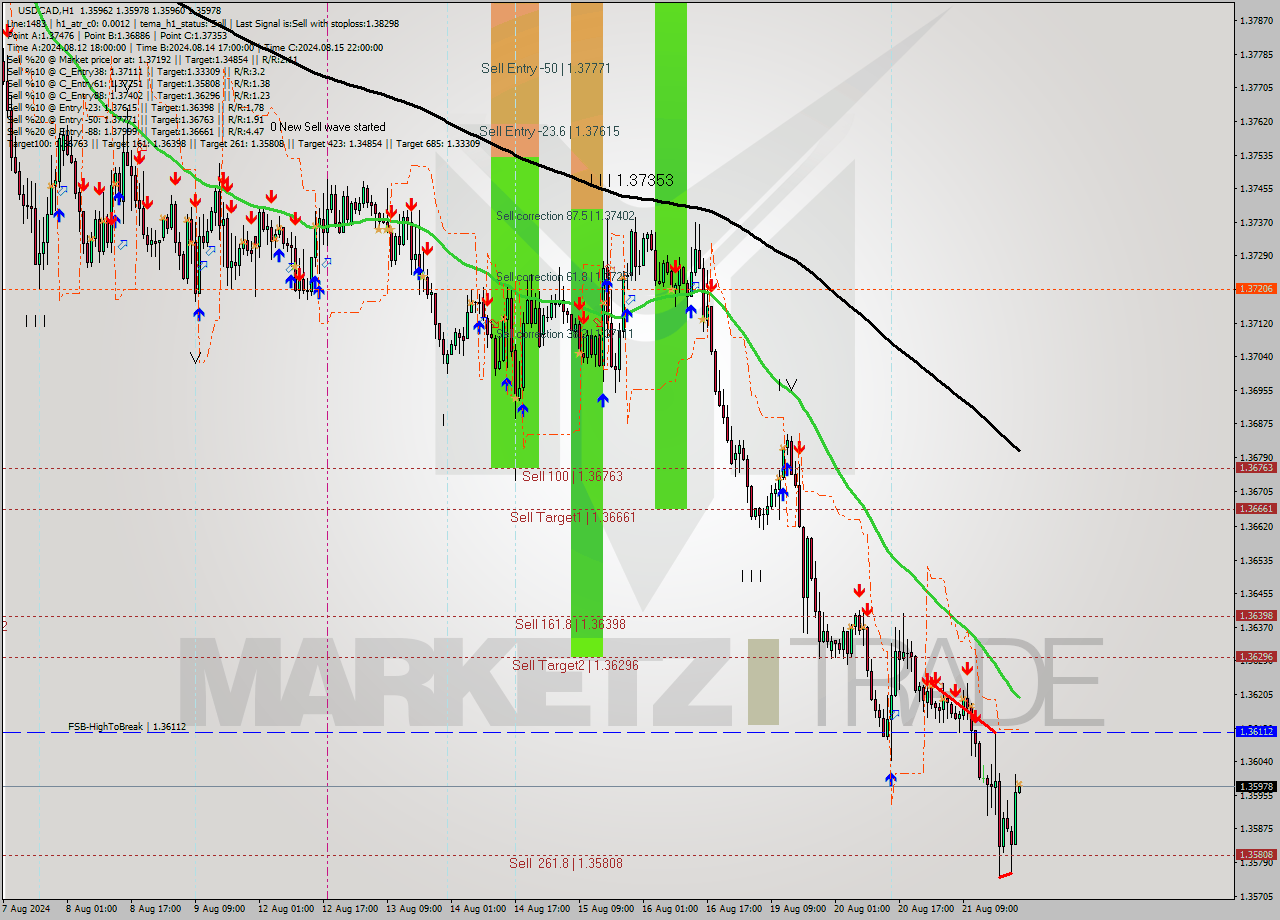Click the 'Sell correction 87.5 | 1.37402' label

565,215
